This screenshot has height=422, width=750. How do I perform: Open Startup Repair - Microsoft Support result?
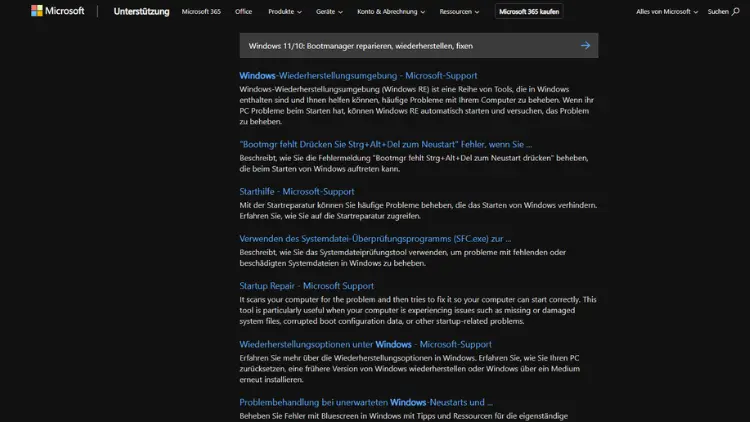pos(307,286)
